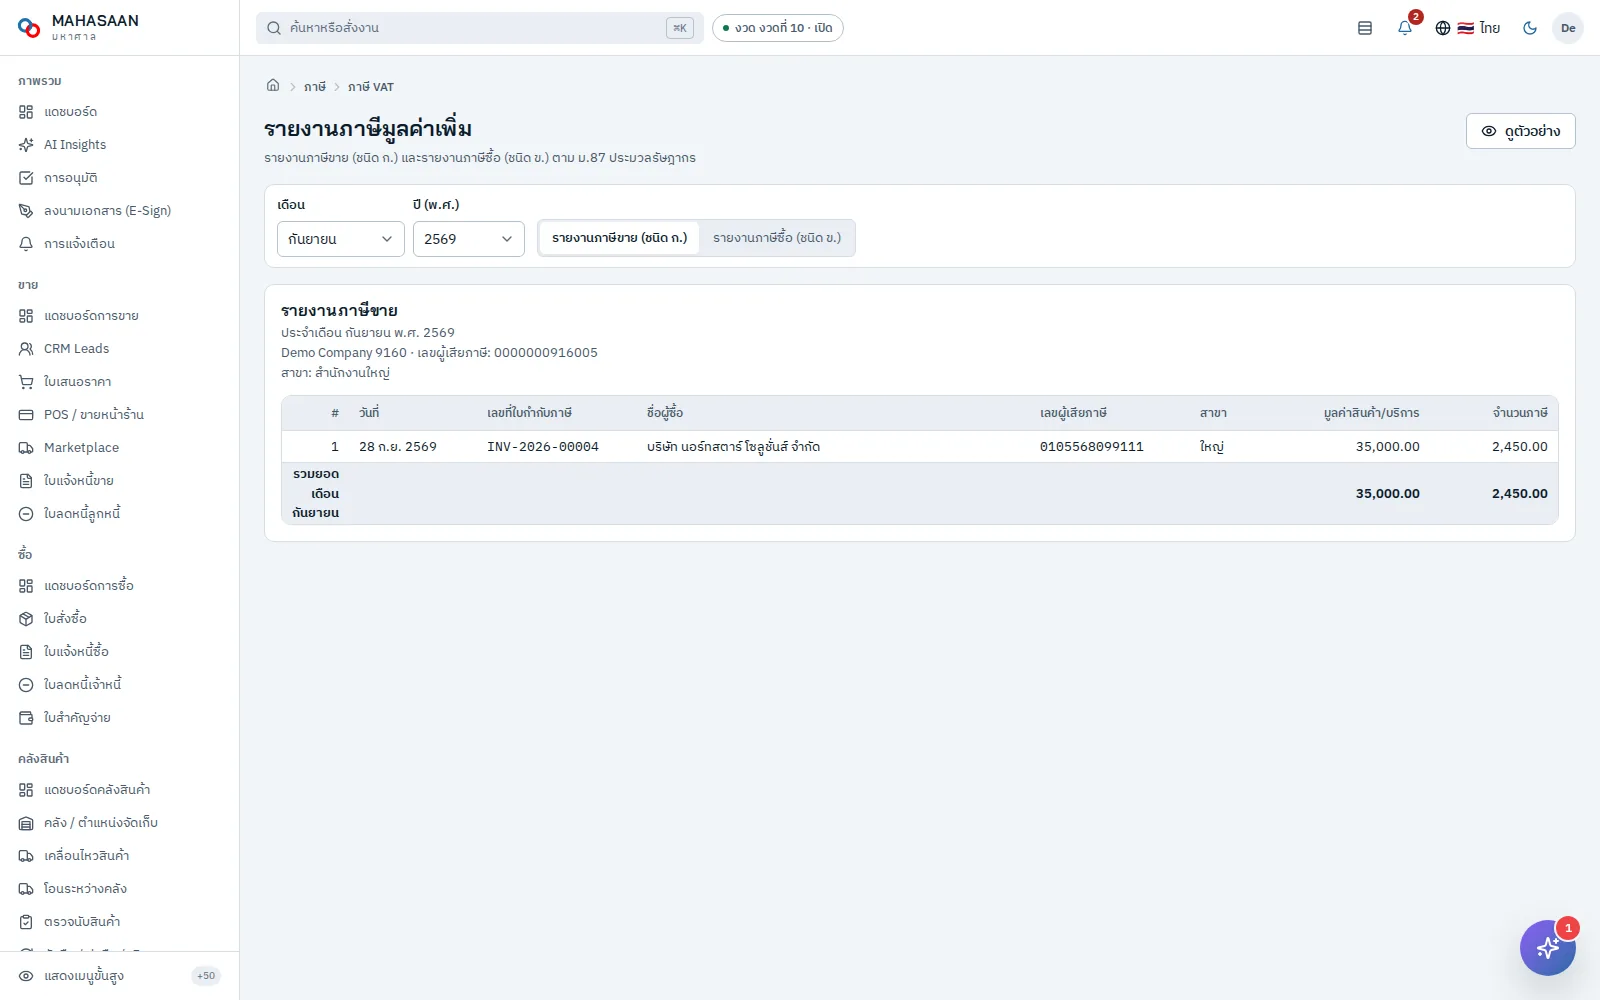1600x1000 pixels.
Task: Open แดชบอร์ดการขาย sidebar item
Action: click(x=120, y=316)
